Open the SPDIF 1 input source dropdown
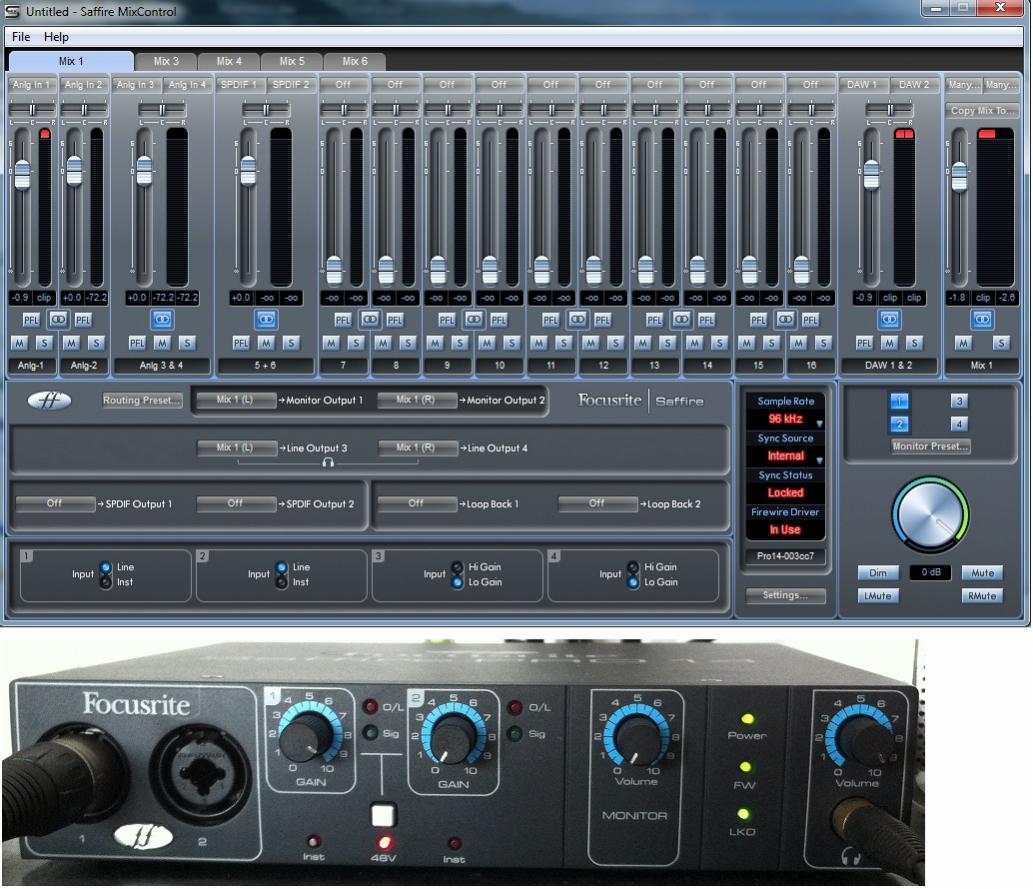This screenshot has height=889, width=1033. [239, 84]
